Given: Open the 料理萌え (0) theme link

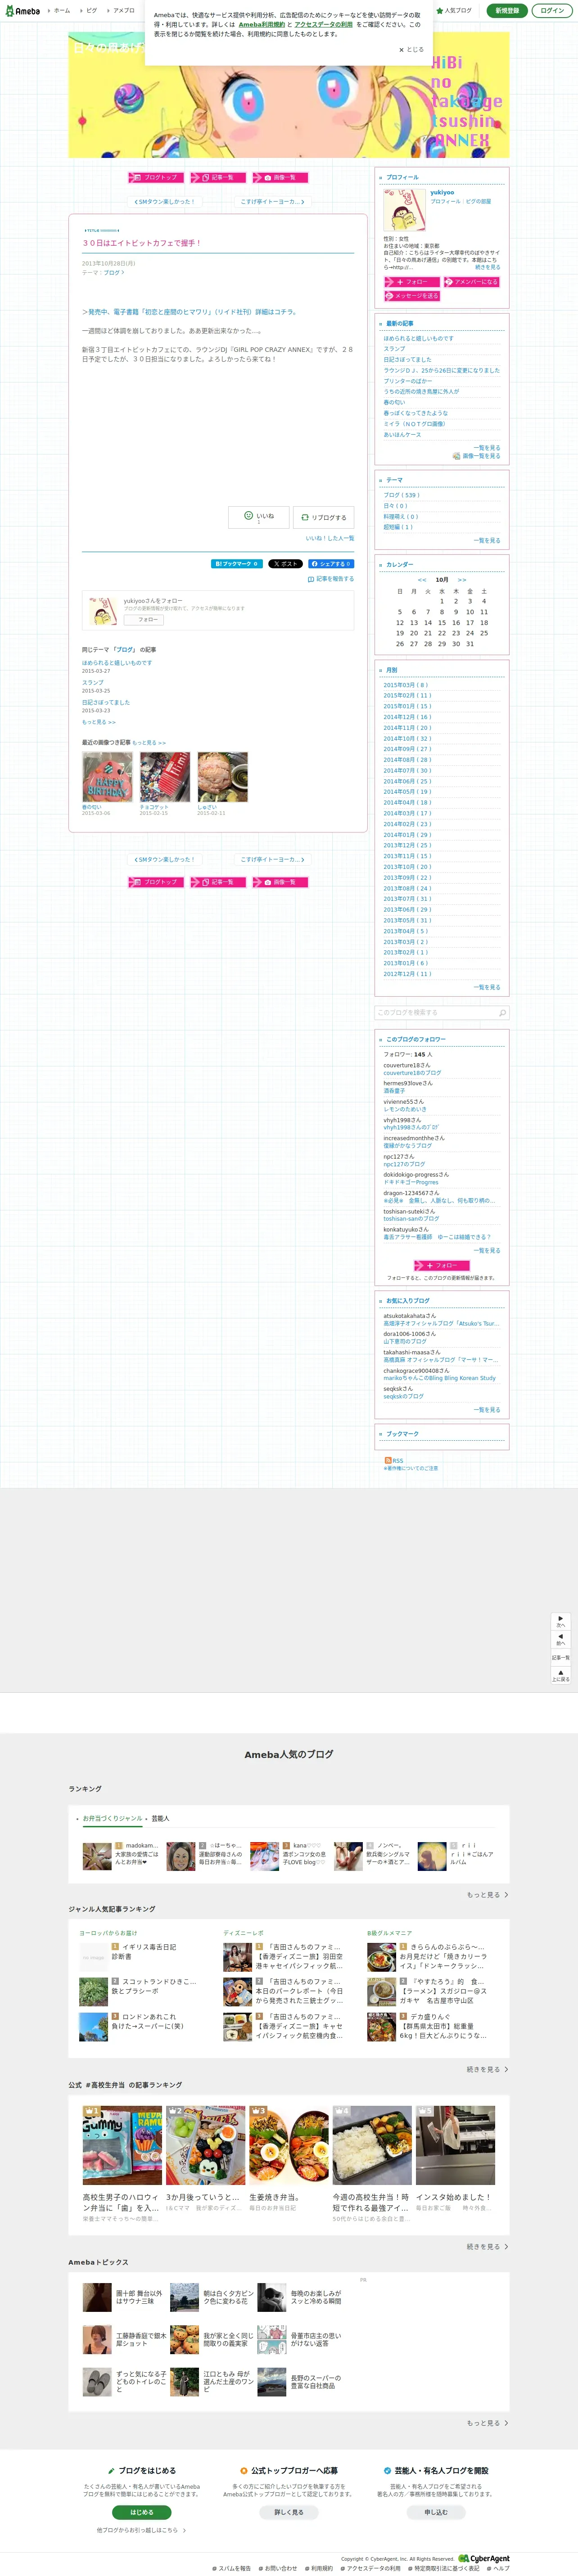Looking at the screenshot, I should tap(401, 516).
